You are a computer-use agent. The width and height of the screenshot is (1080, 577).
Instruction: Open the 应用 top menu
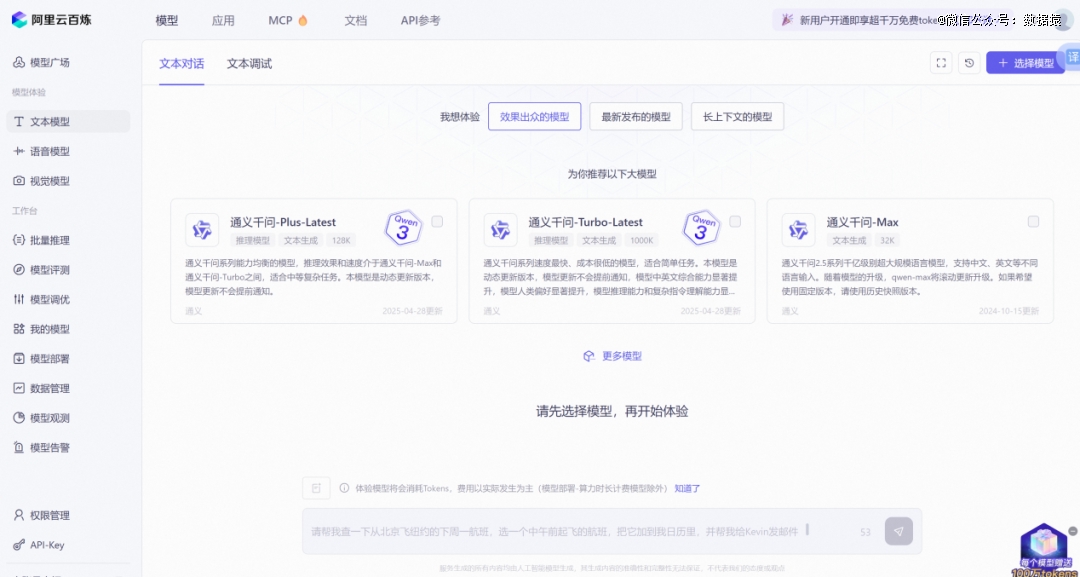pos(223,20)
